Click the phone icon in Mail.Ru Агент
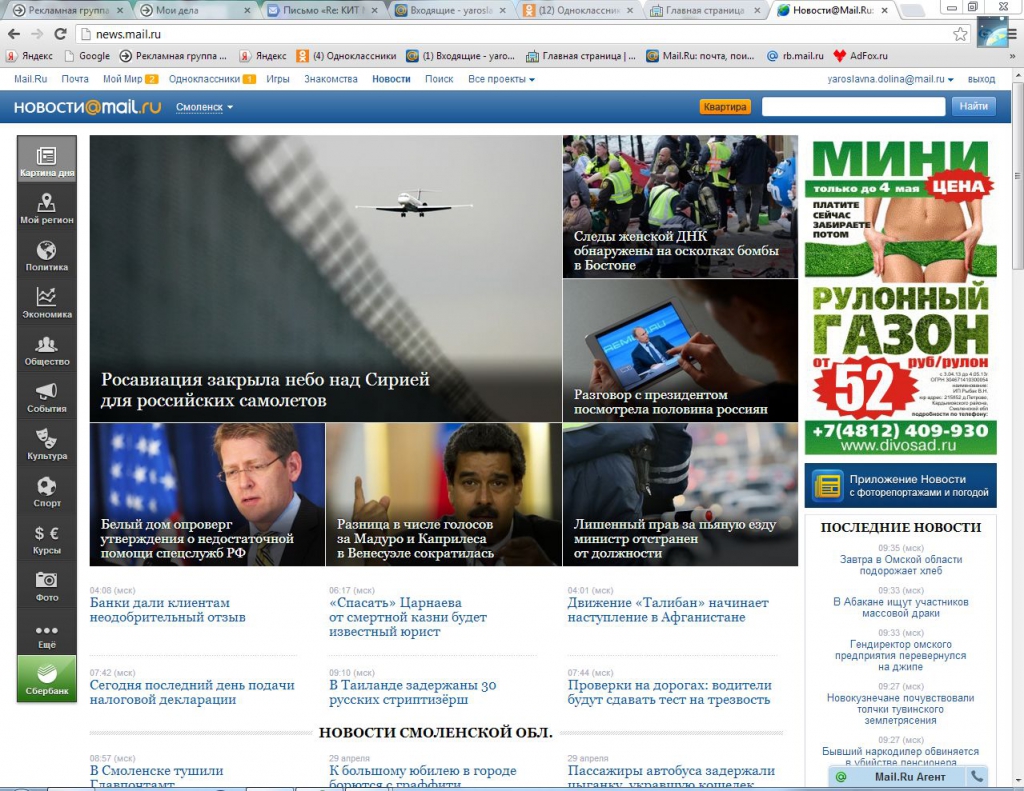 (977, 777)
